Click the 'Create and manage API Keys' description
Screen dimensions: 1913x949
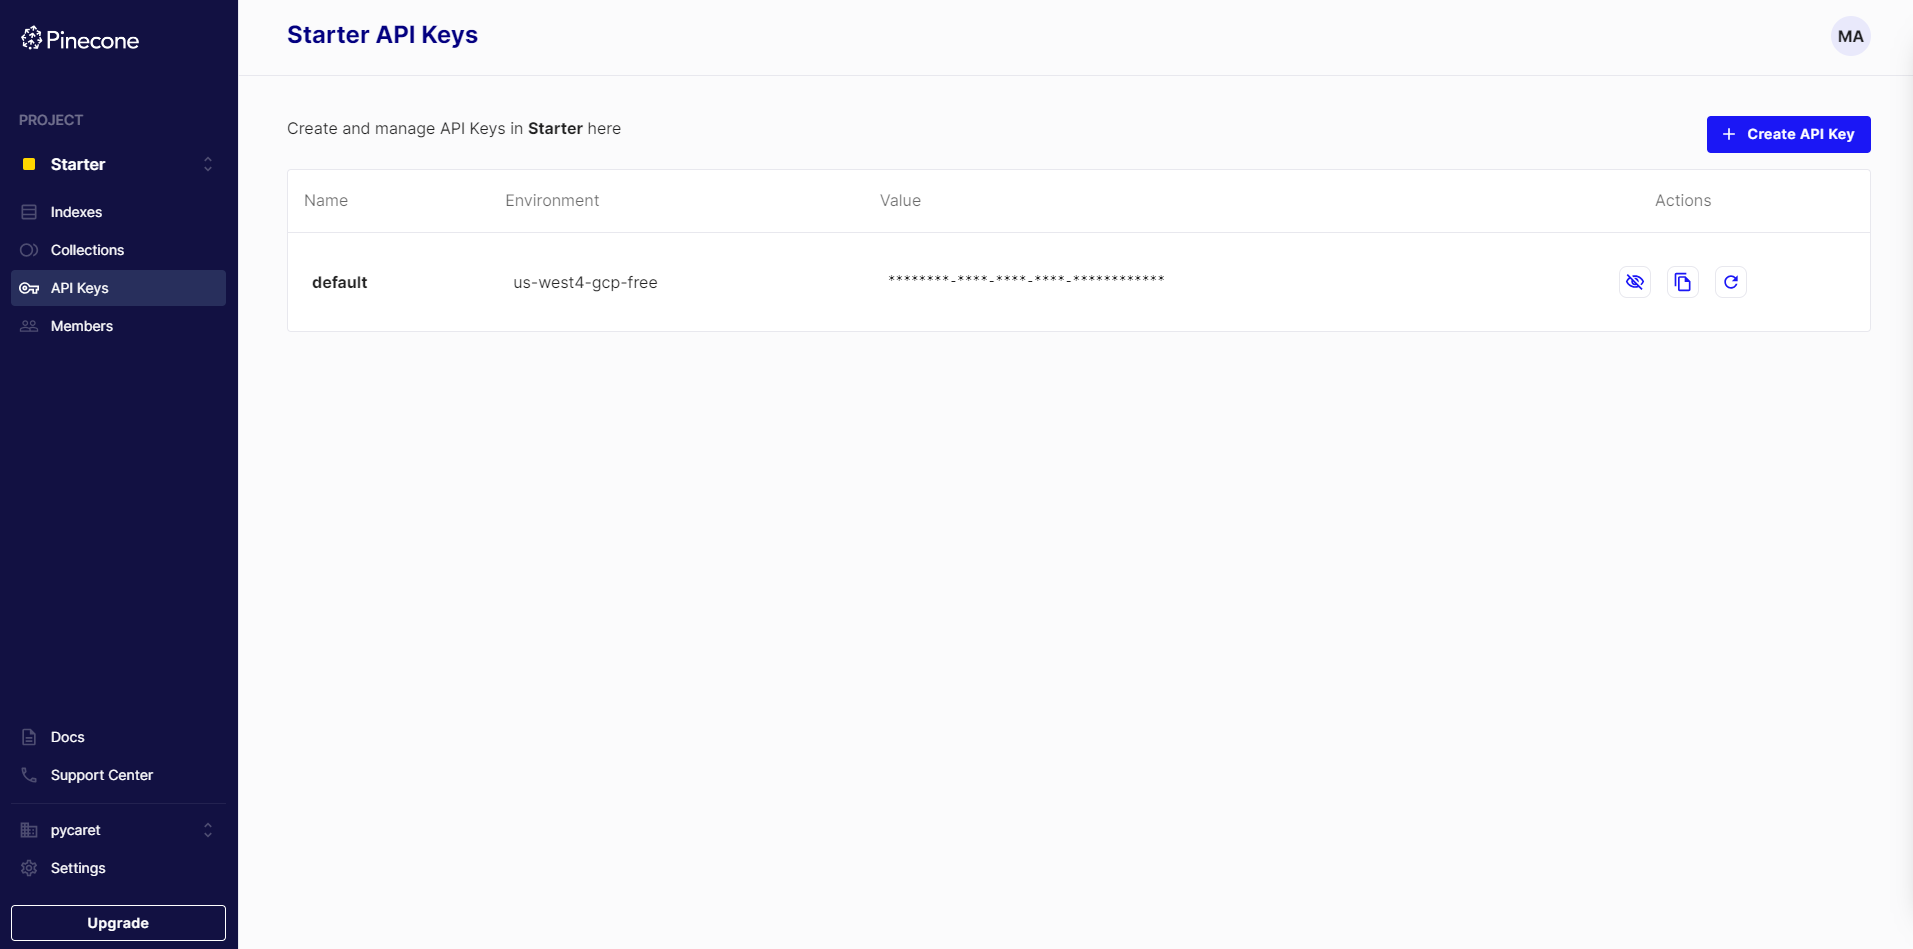tap(454, 128)
